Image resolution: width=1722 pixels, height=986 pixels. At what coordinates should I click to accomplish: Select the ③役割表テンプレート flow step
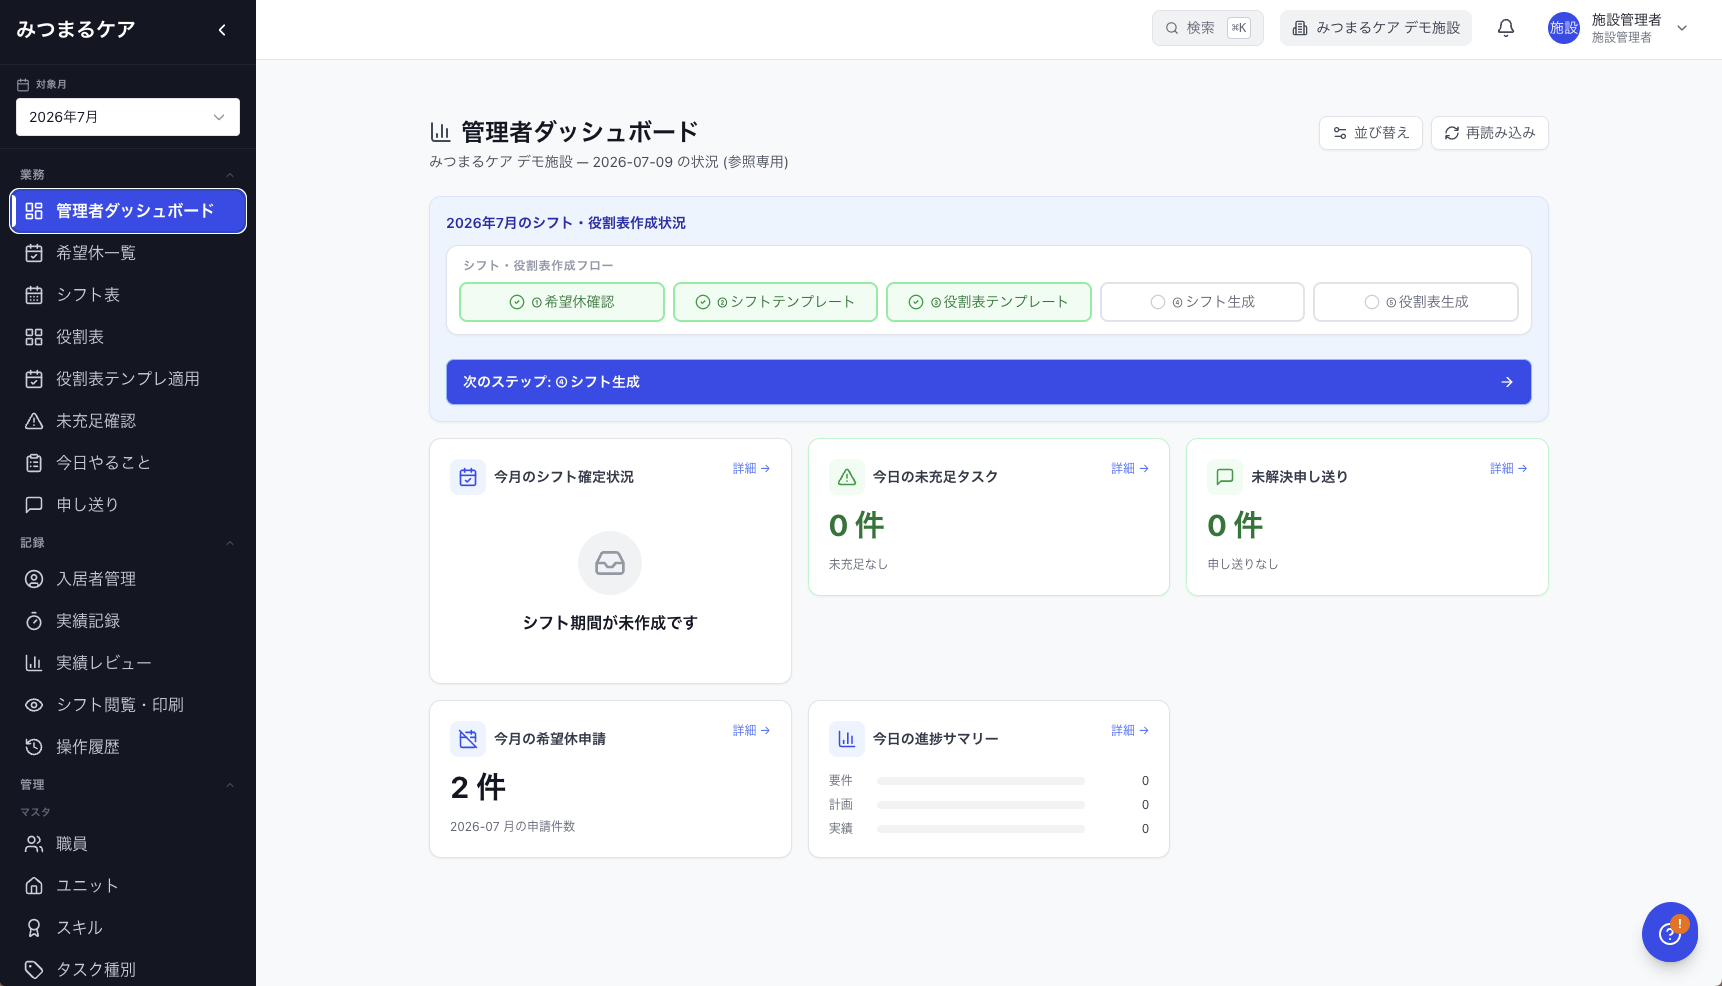(x=989, y=302)
